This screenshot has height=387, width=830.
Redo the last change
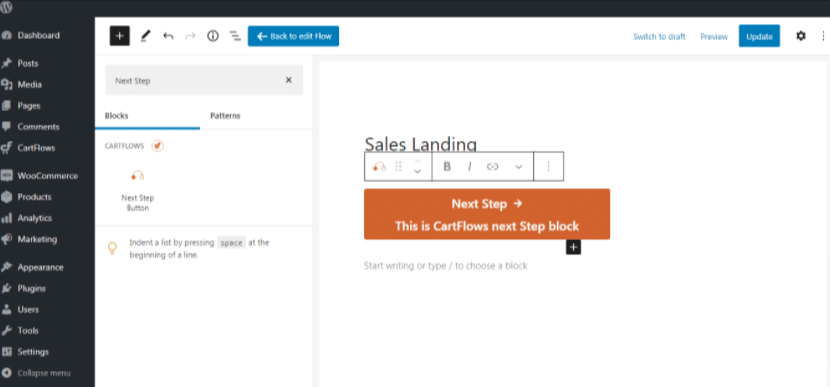coord(191,36)
